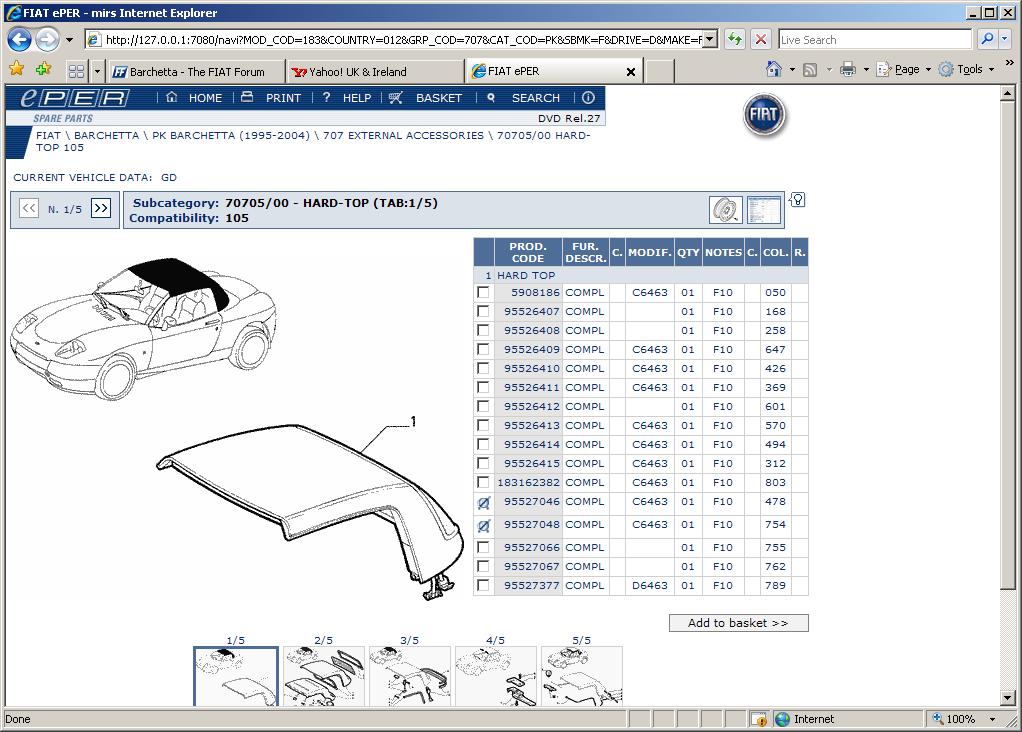Click the crossed-out icon for part 95527048
This screenshot has height=732, width=1022.
484,525
